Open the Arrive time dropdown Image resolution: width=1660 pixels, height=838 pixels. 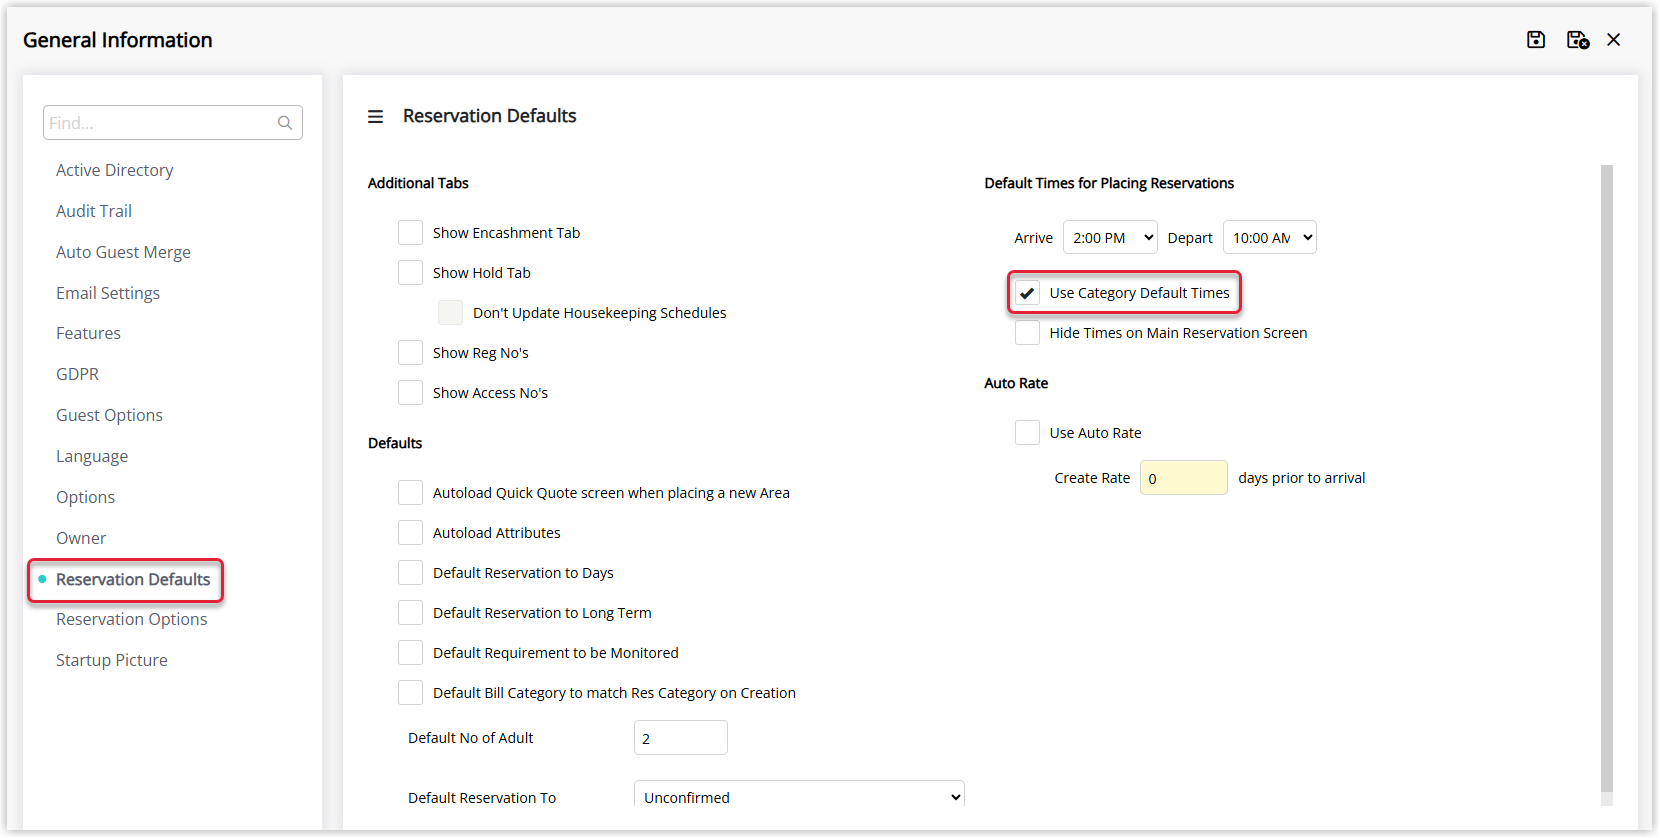1110,237
